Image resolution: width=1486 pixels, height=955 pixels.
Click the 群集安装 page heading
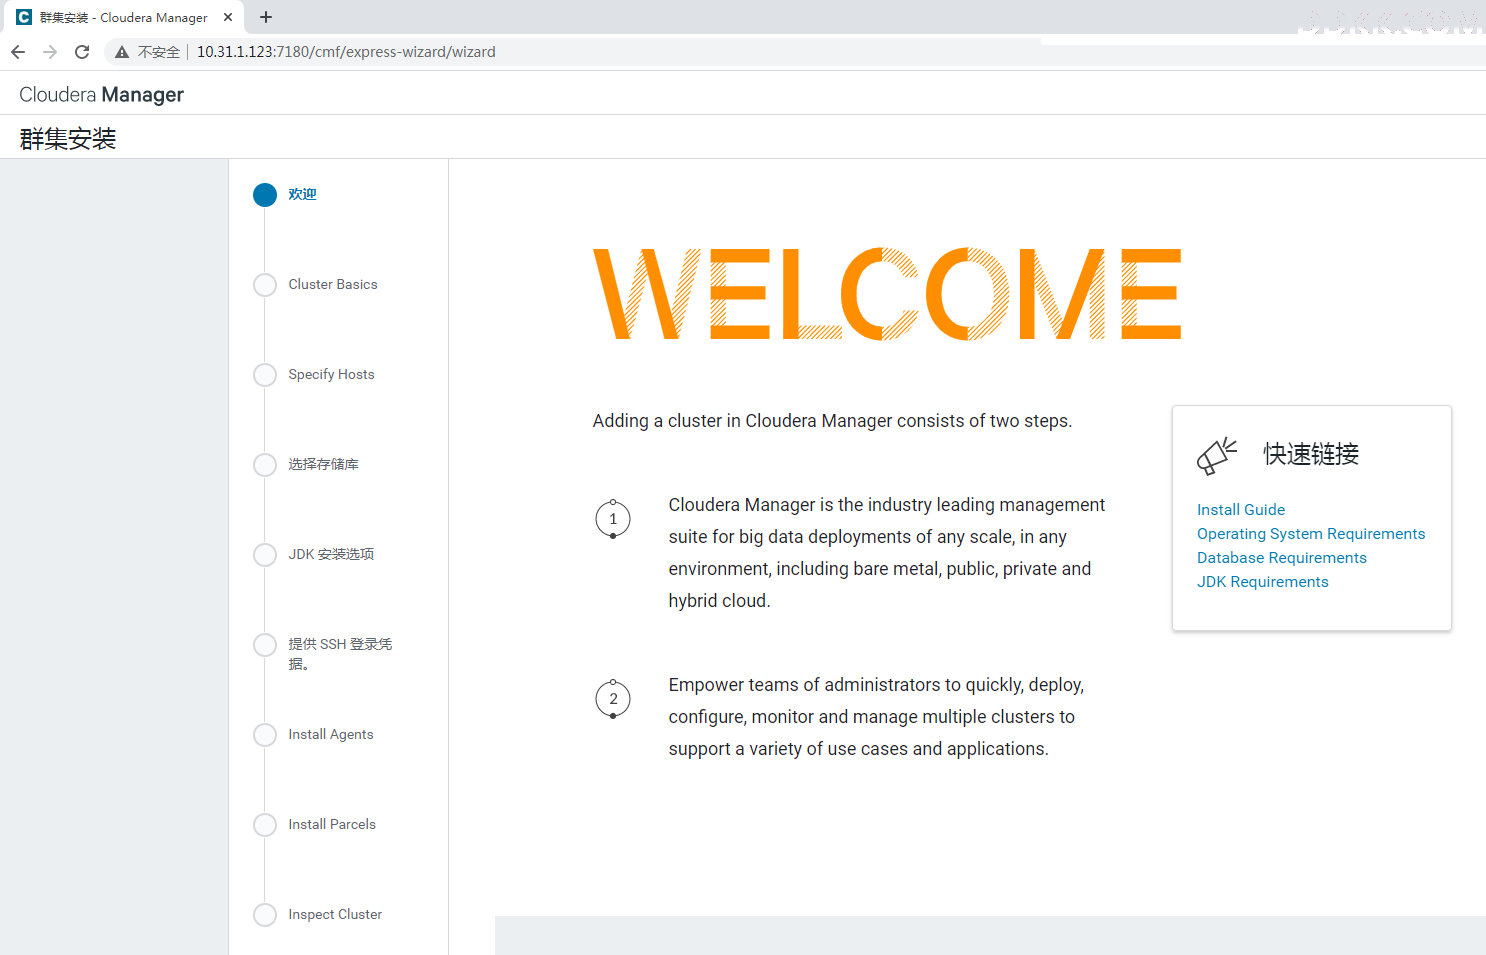point(68,139)
